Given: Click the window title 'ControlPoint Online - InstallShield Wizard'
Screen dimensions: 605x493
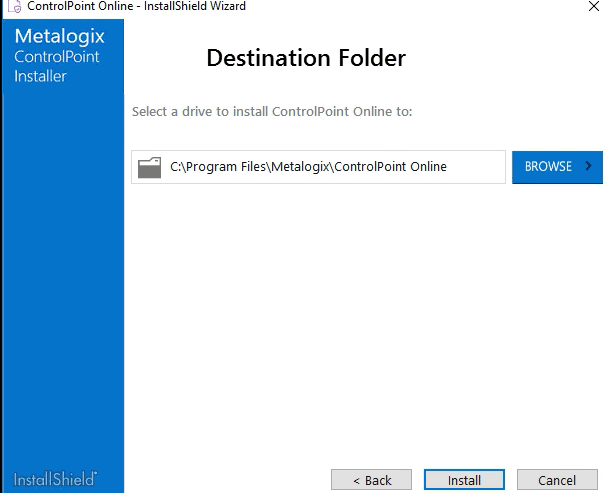Looking at the screenshot, I should point(136,6).
